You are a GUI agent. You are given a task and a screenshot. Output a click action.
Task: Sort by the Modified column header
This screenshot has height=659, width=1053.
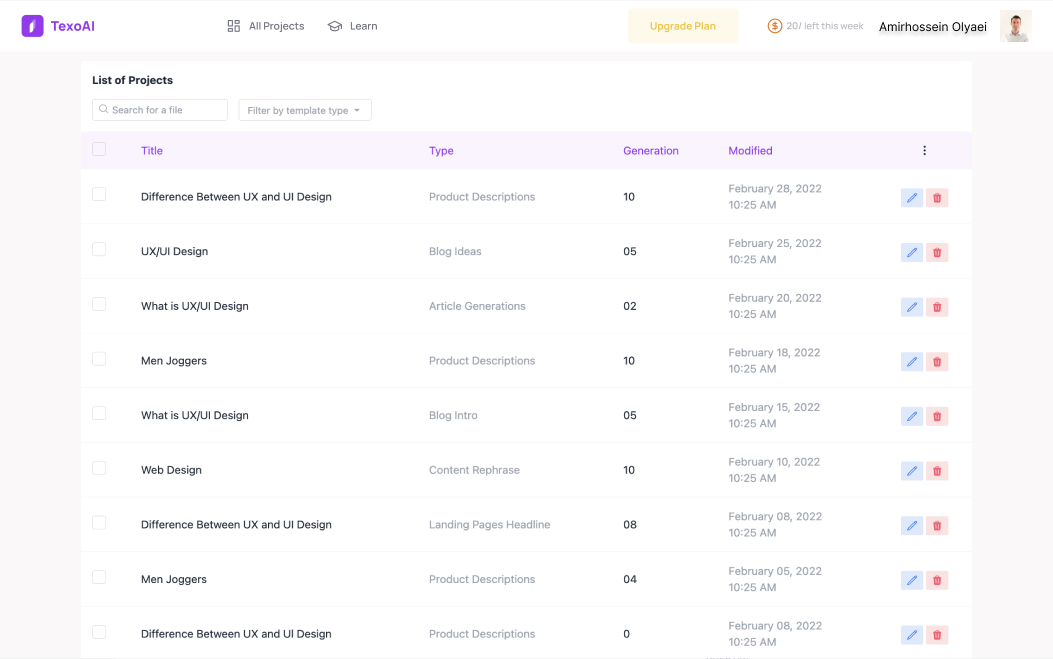[x=750, y=150]
